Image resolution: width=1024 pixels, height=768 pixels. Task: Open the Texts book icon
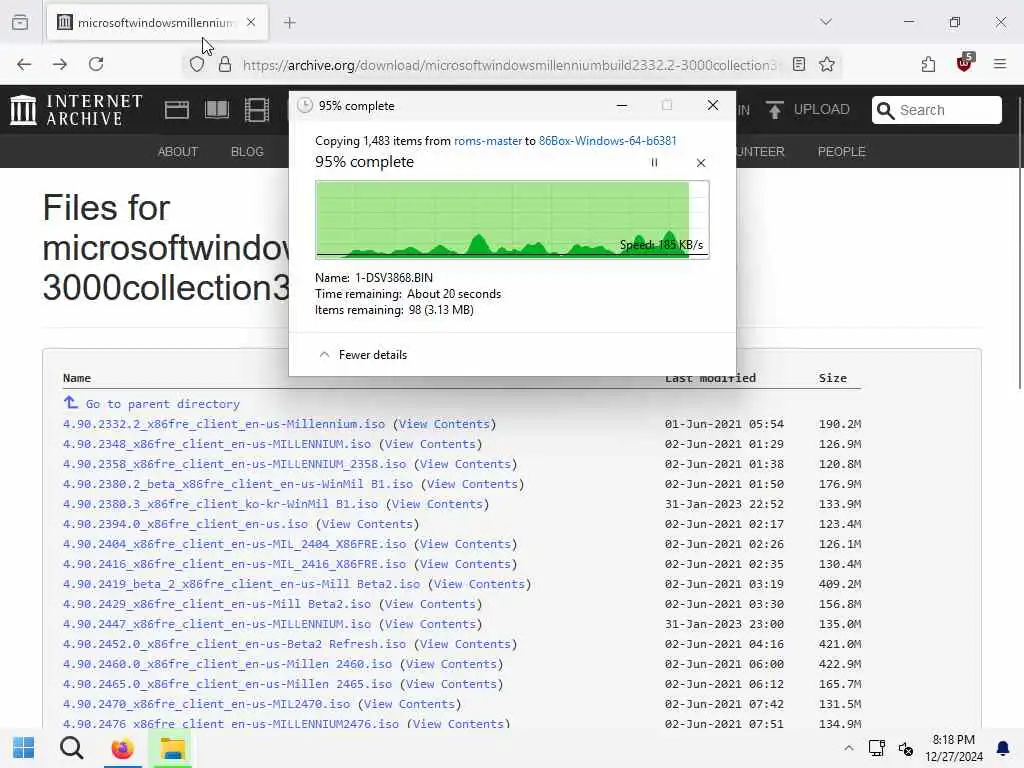click(x=217, y=110)
